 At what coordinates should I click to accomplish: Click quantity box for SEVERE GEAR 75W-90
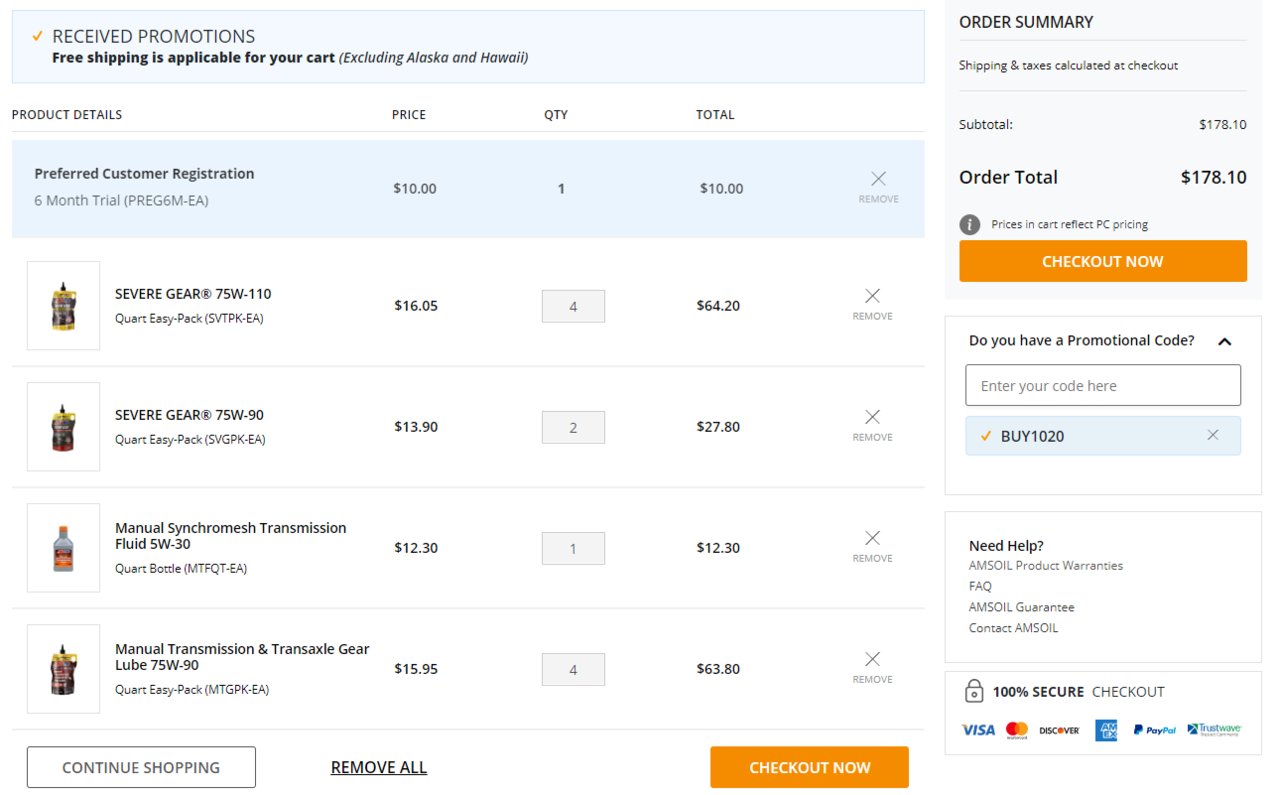pos(573,427)
